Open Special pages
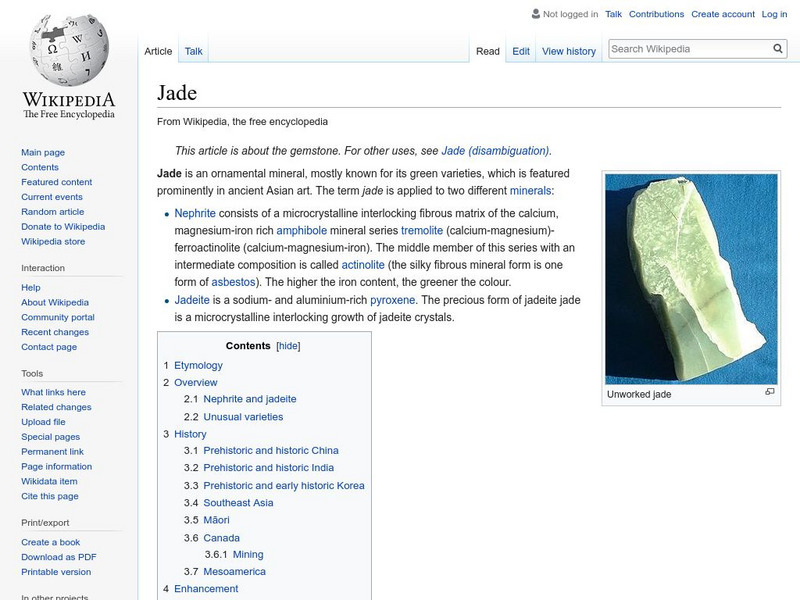The image size is (800, 600). pos(51,437)
